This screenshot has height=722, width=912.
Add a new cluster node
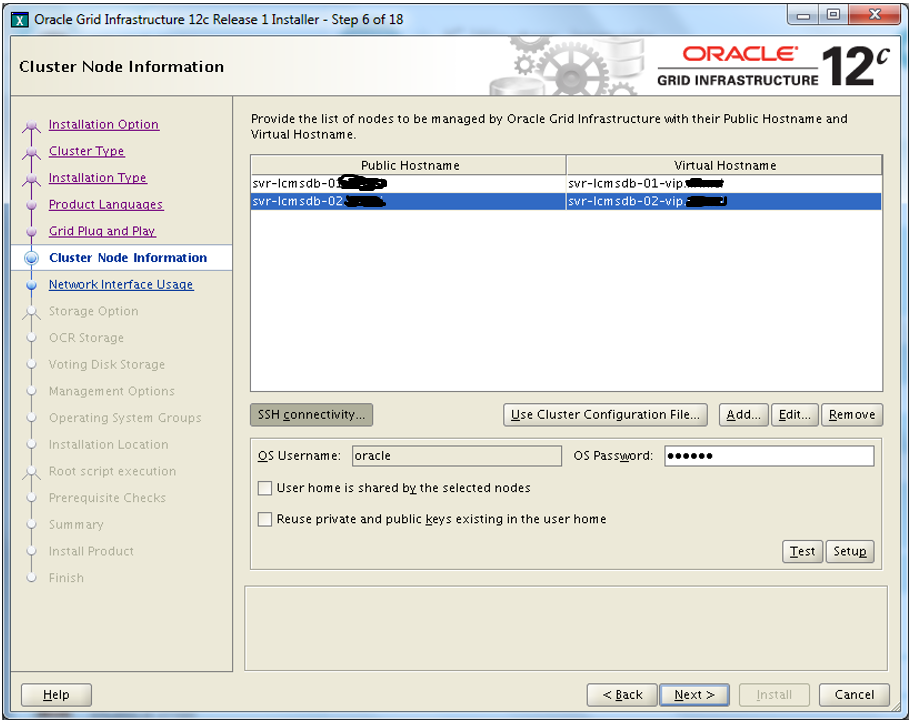(x=743, y=415)
